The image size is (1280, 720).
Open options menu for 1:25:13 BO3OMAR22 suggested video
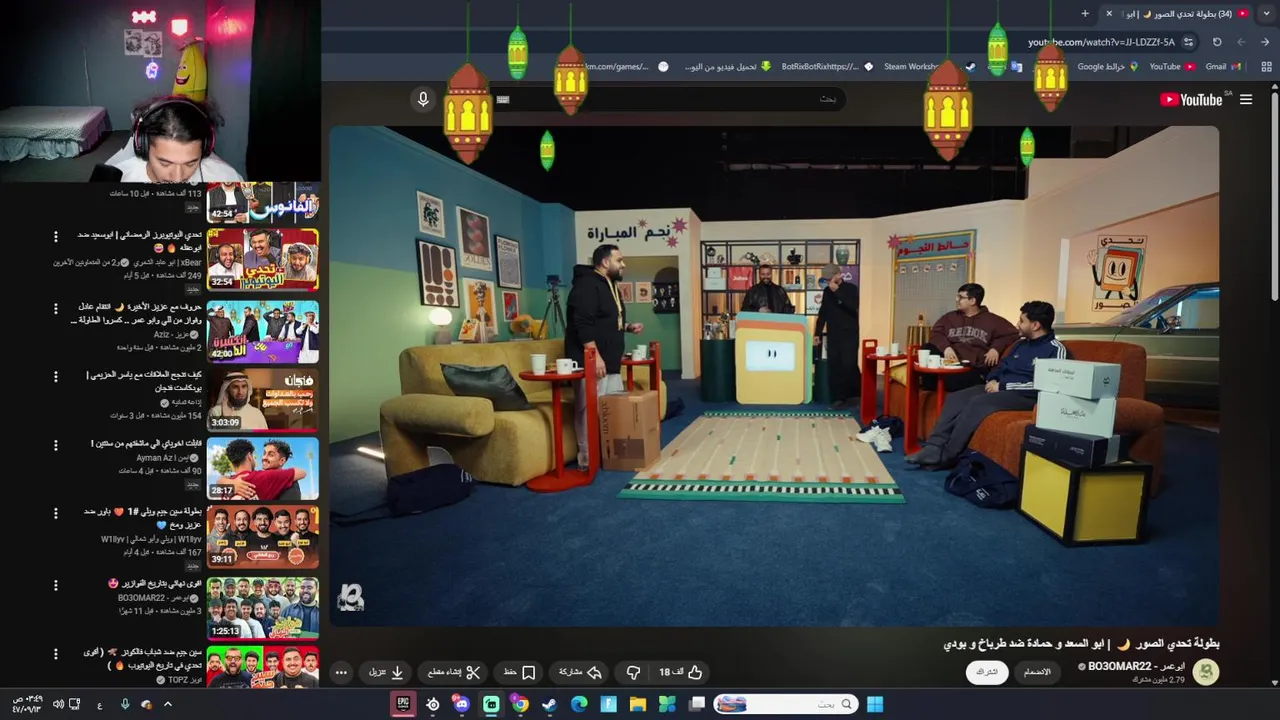point(56,585)
